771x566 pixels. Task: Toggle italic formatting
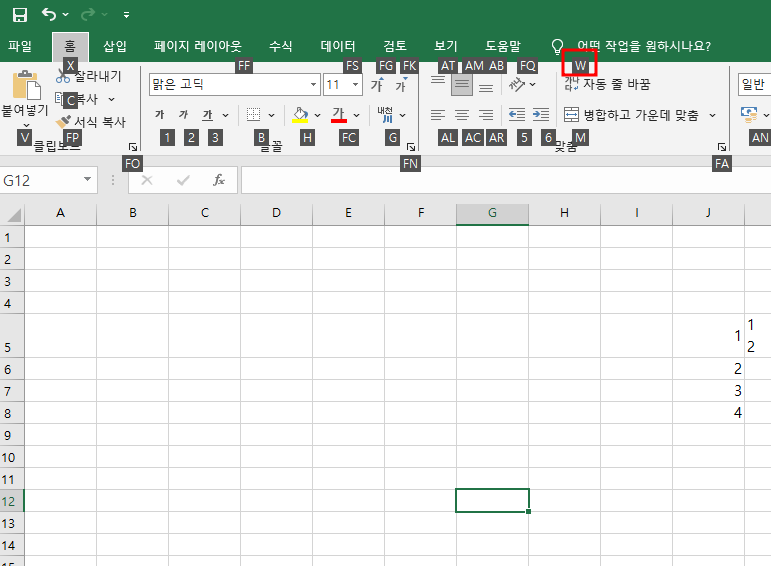click(183, 115)
